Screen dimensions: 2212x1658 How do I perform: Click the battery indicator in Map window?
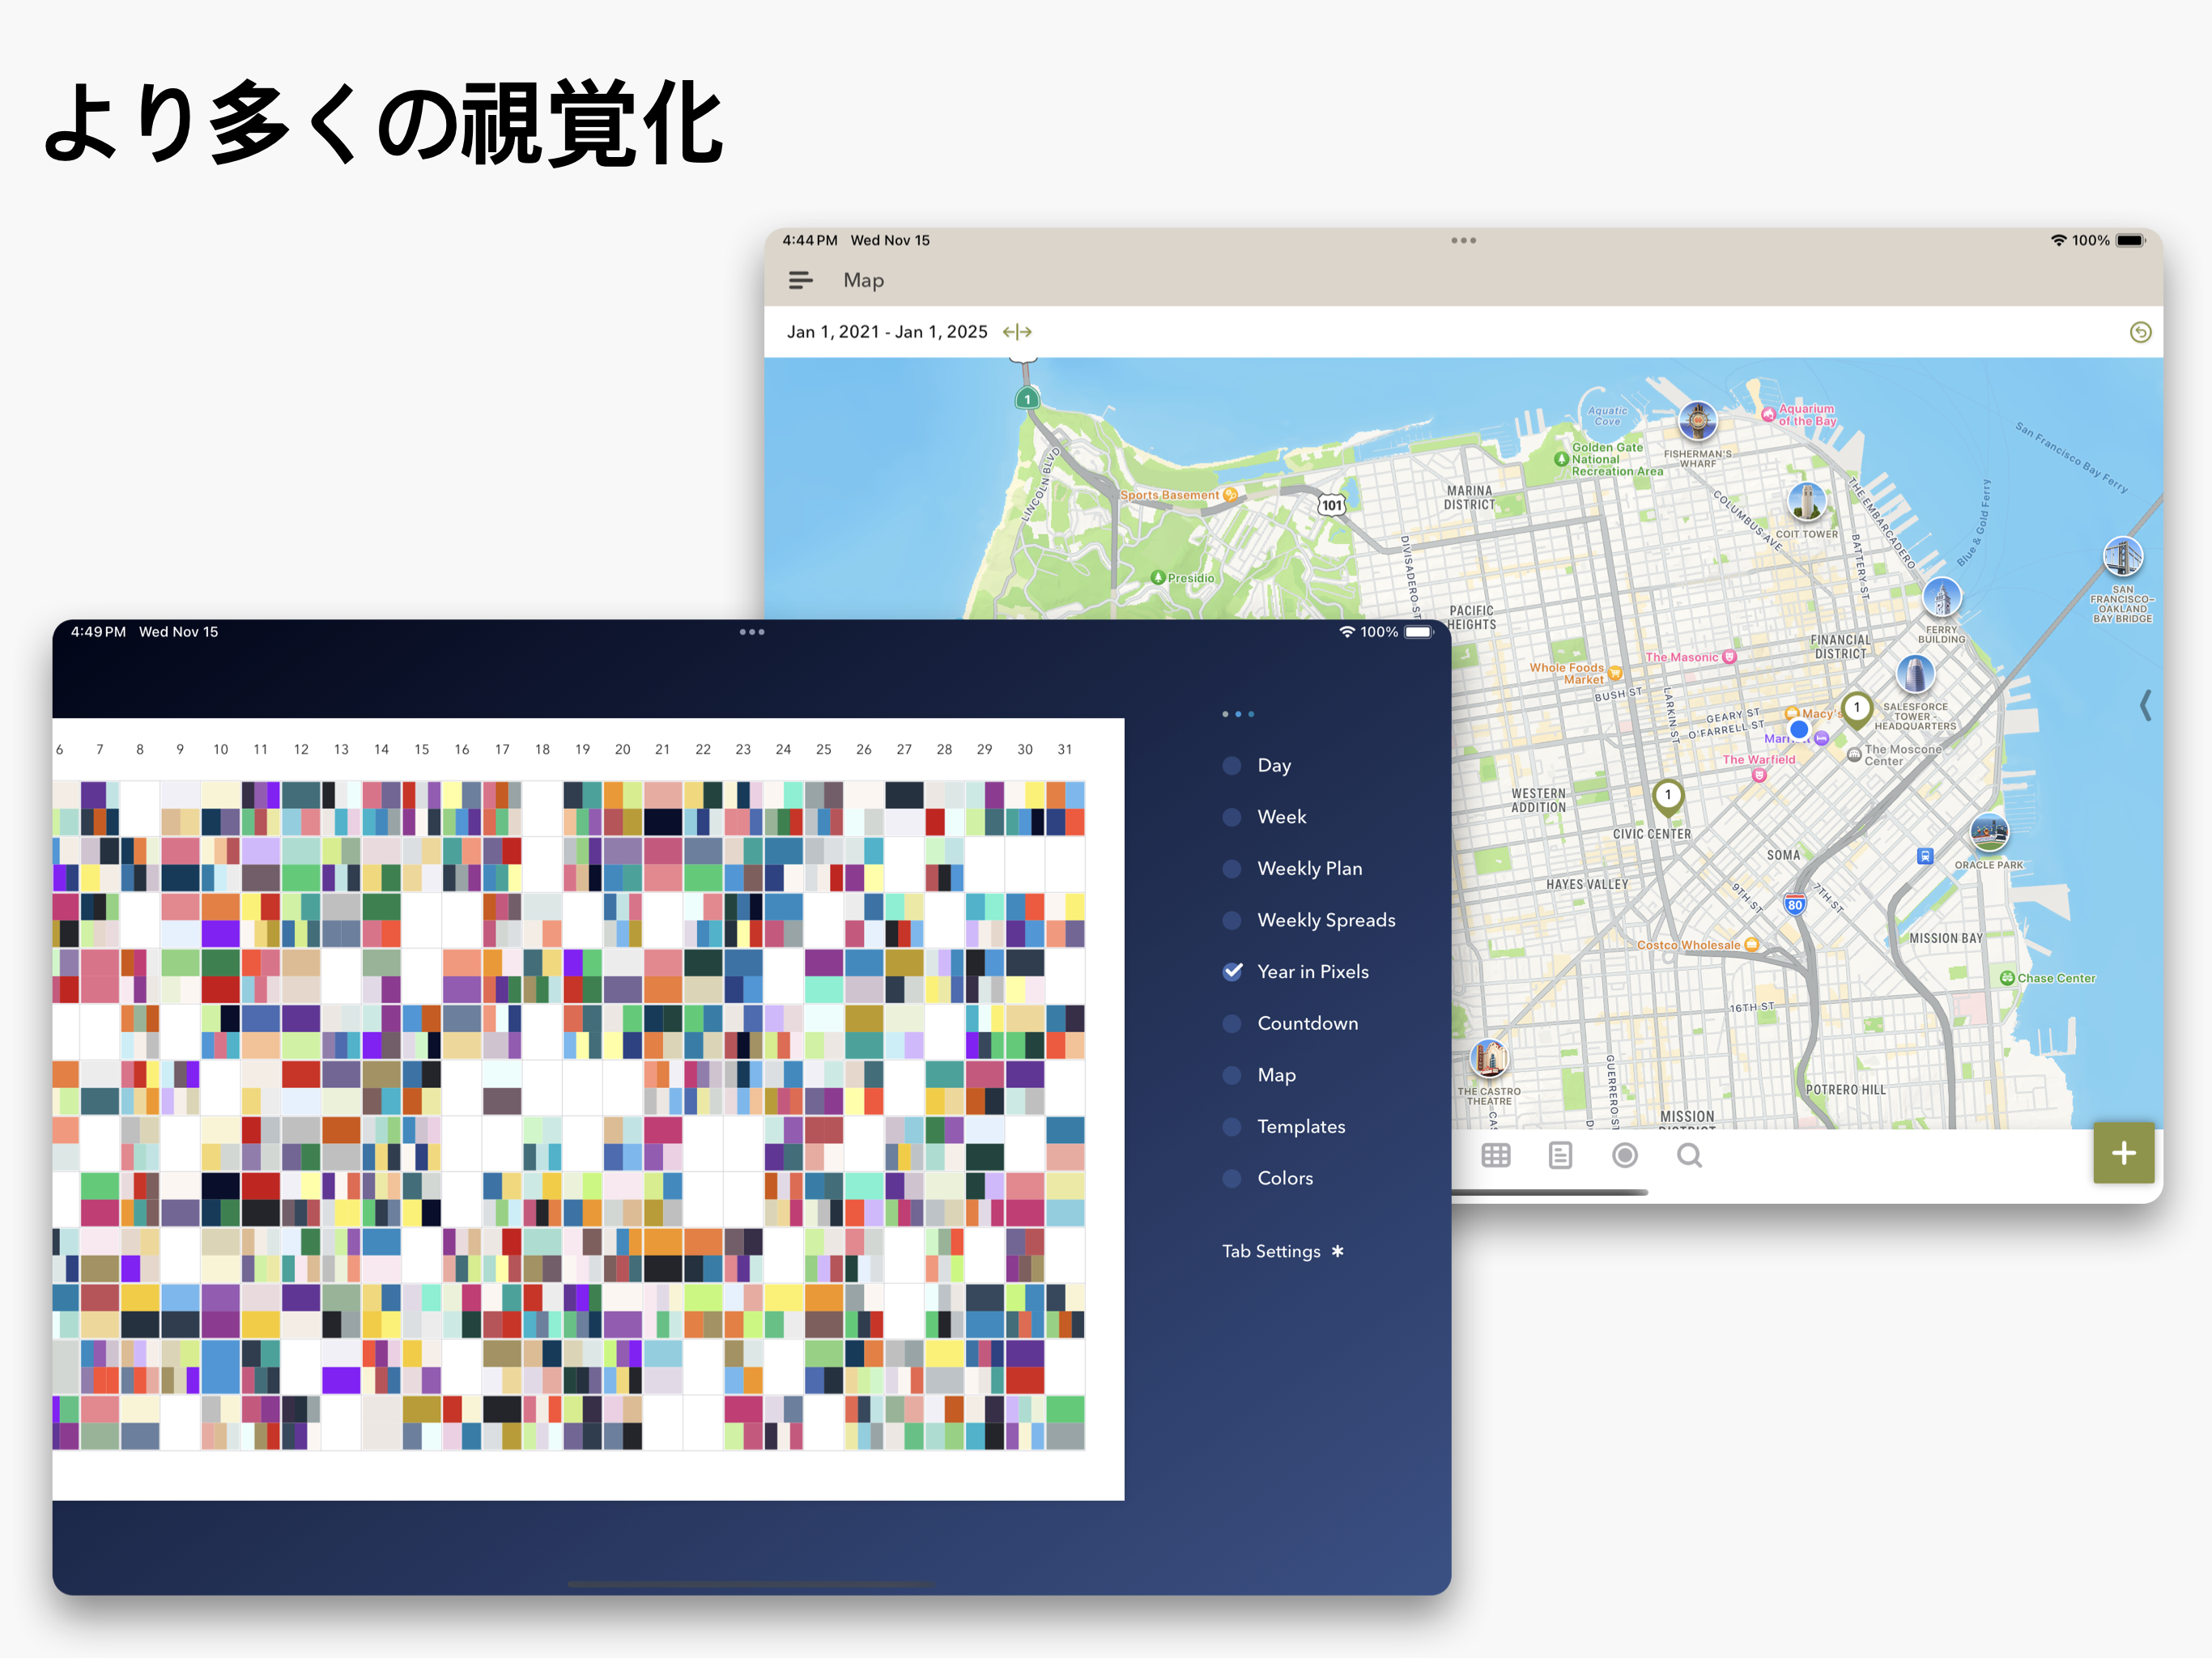coord(2131,241)
